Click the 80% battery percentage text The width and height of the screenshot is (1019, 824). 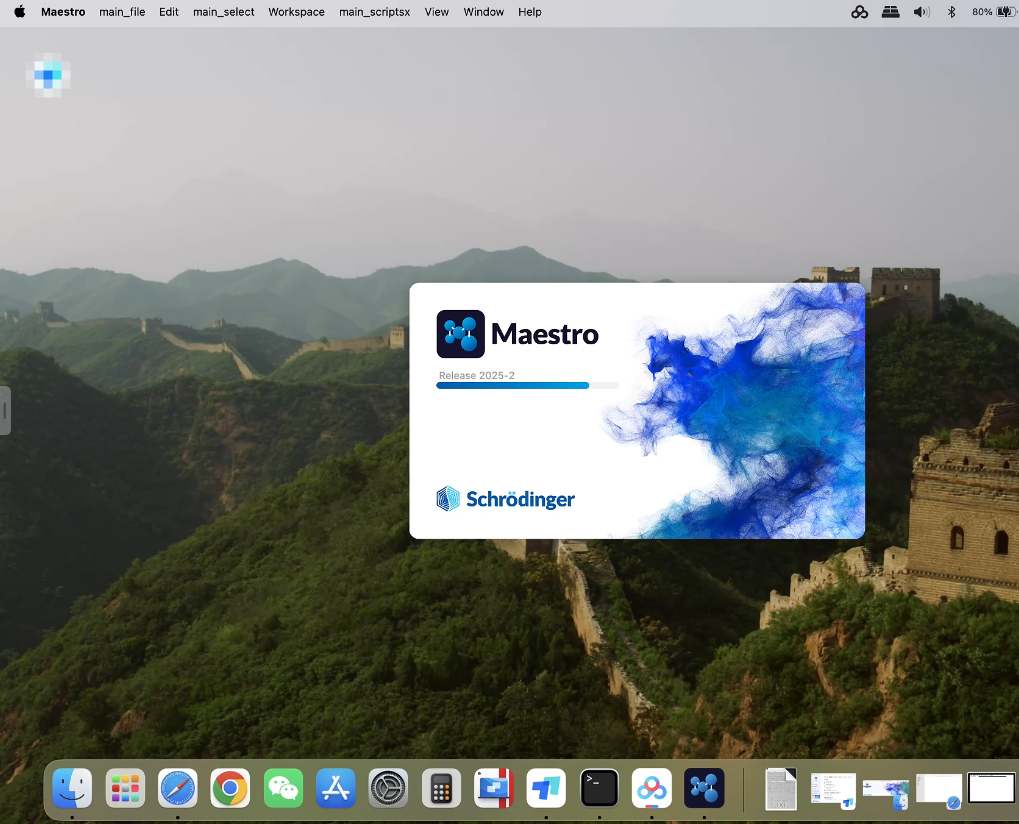pyautogui.click(x=982, y=12)
